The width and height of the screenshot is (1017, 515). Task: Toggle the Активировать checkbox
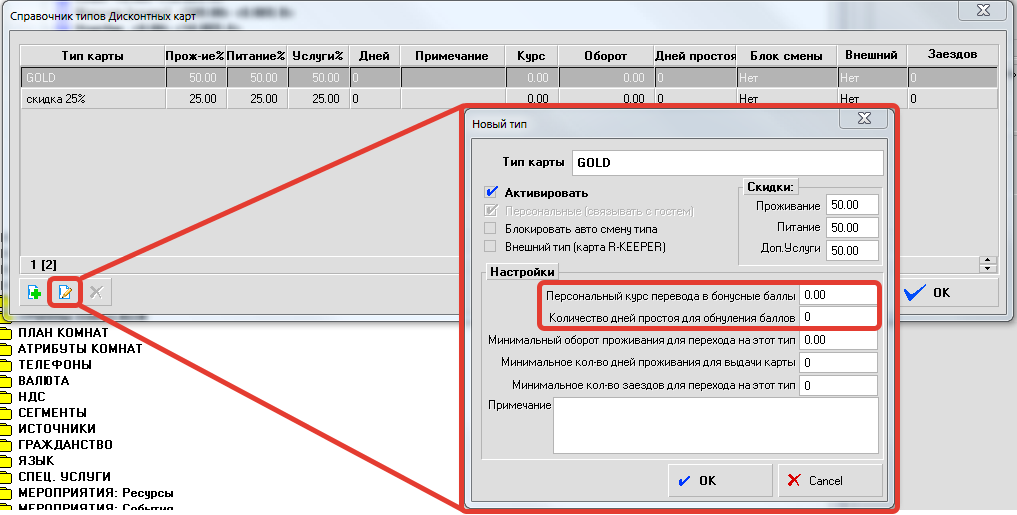tap(491, 192)
